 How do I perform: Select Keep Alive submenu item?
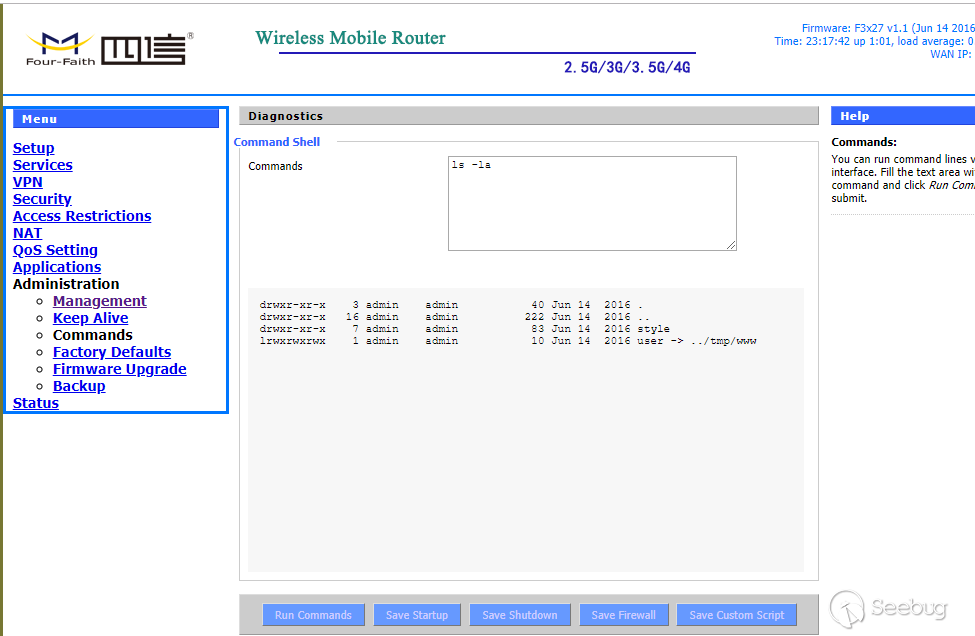point(90,318)
